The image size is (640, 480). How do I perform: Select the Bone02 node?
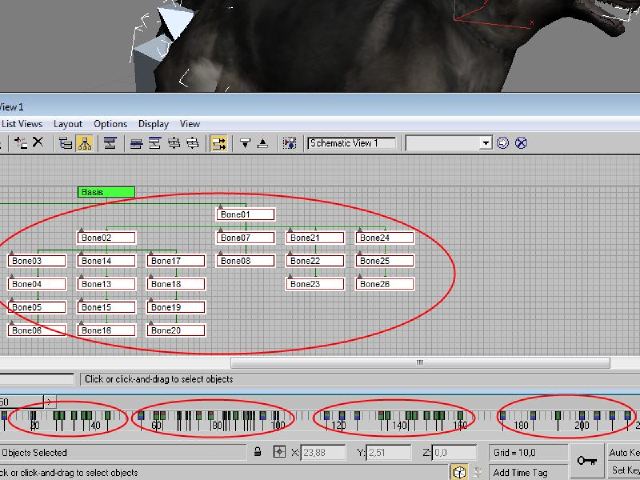107,238
